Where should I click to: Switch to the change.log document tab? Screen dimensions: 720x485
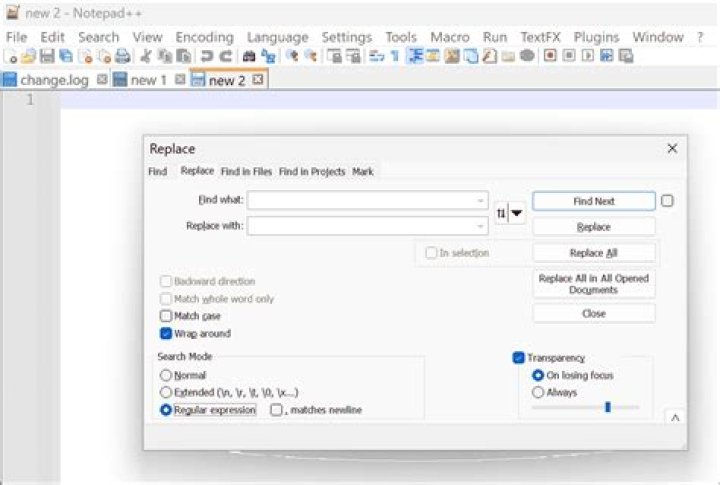pyautogui.click(x=54, y=80)
